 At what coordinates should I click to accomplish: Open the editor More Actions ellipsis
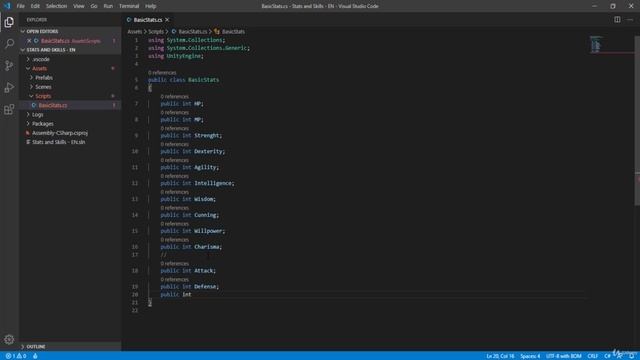(x=630, y=20)
